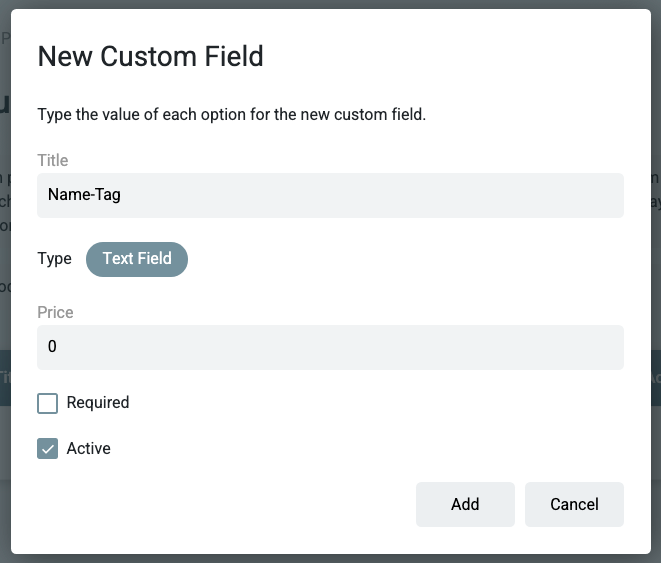Click the "Required" checkbox label text
This screenshot has height=563, width=661.
pyautogui.click(x=98, y=403)
